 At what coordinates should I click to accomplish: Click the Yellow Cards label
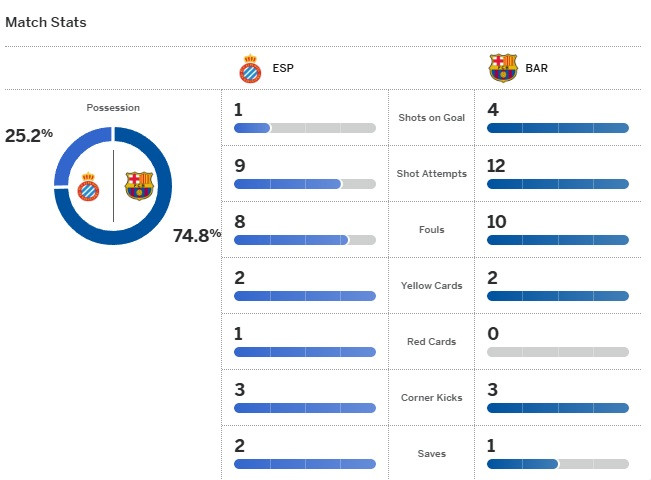pyautogui.click(x=431, y=286)
